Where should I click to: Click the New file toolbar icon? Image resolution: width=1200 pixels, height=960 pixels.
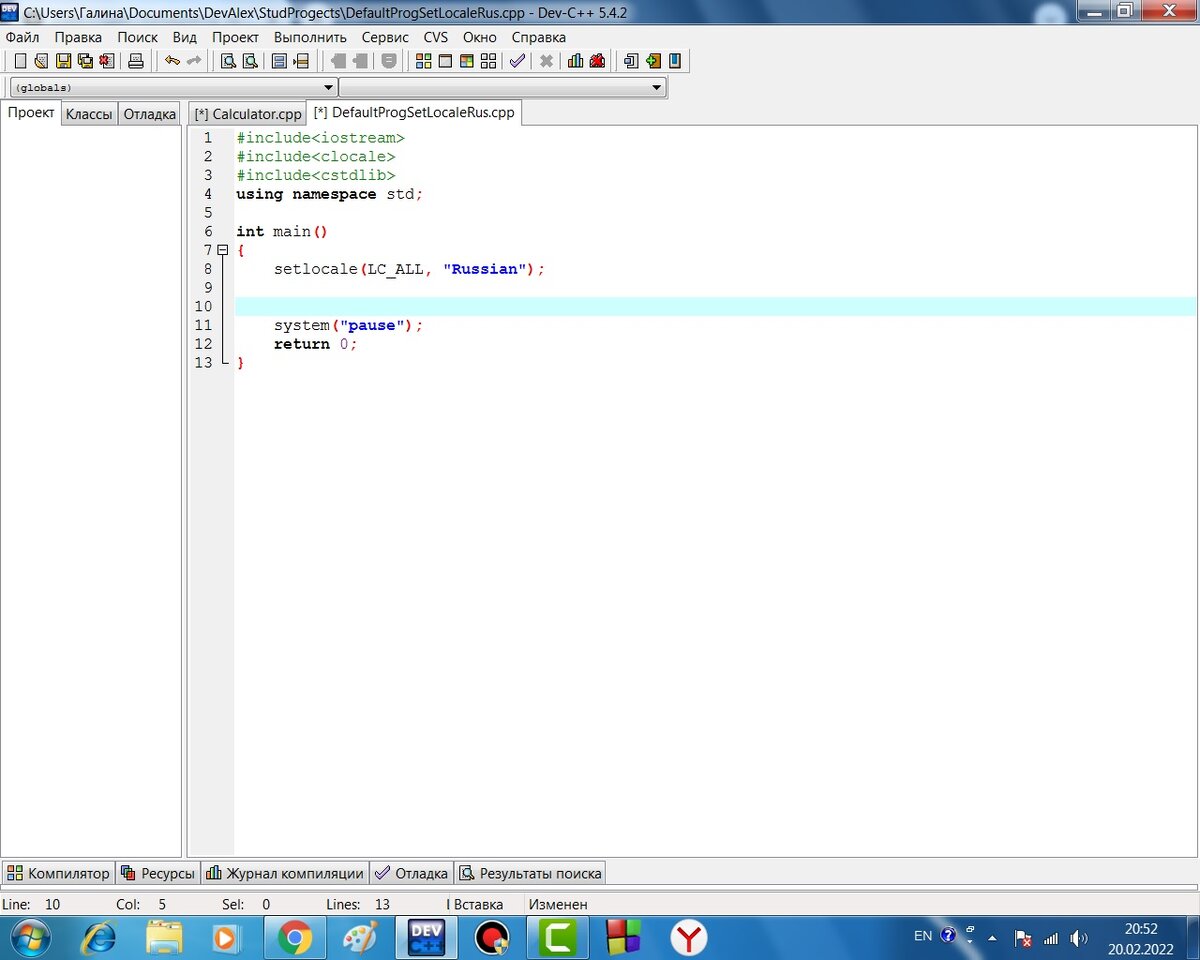click(20, 61)
